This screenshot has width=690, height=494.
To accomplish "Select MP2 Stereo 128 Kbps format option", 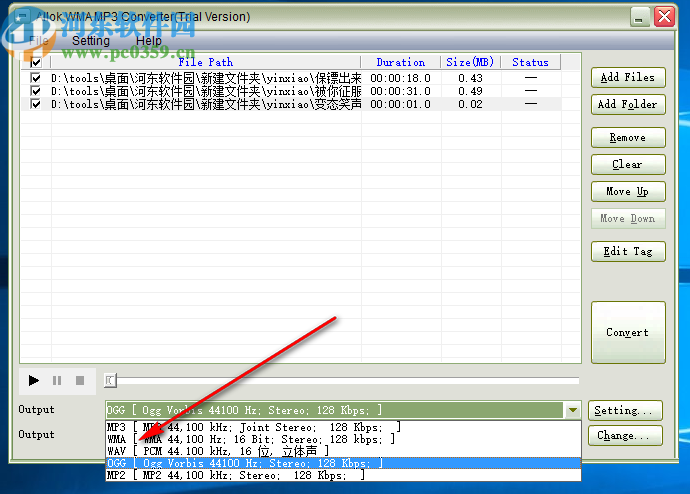I will coord(343,475).
